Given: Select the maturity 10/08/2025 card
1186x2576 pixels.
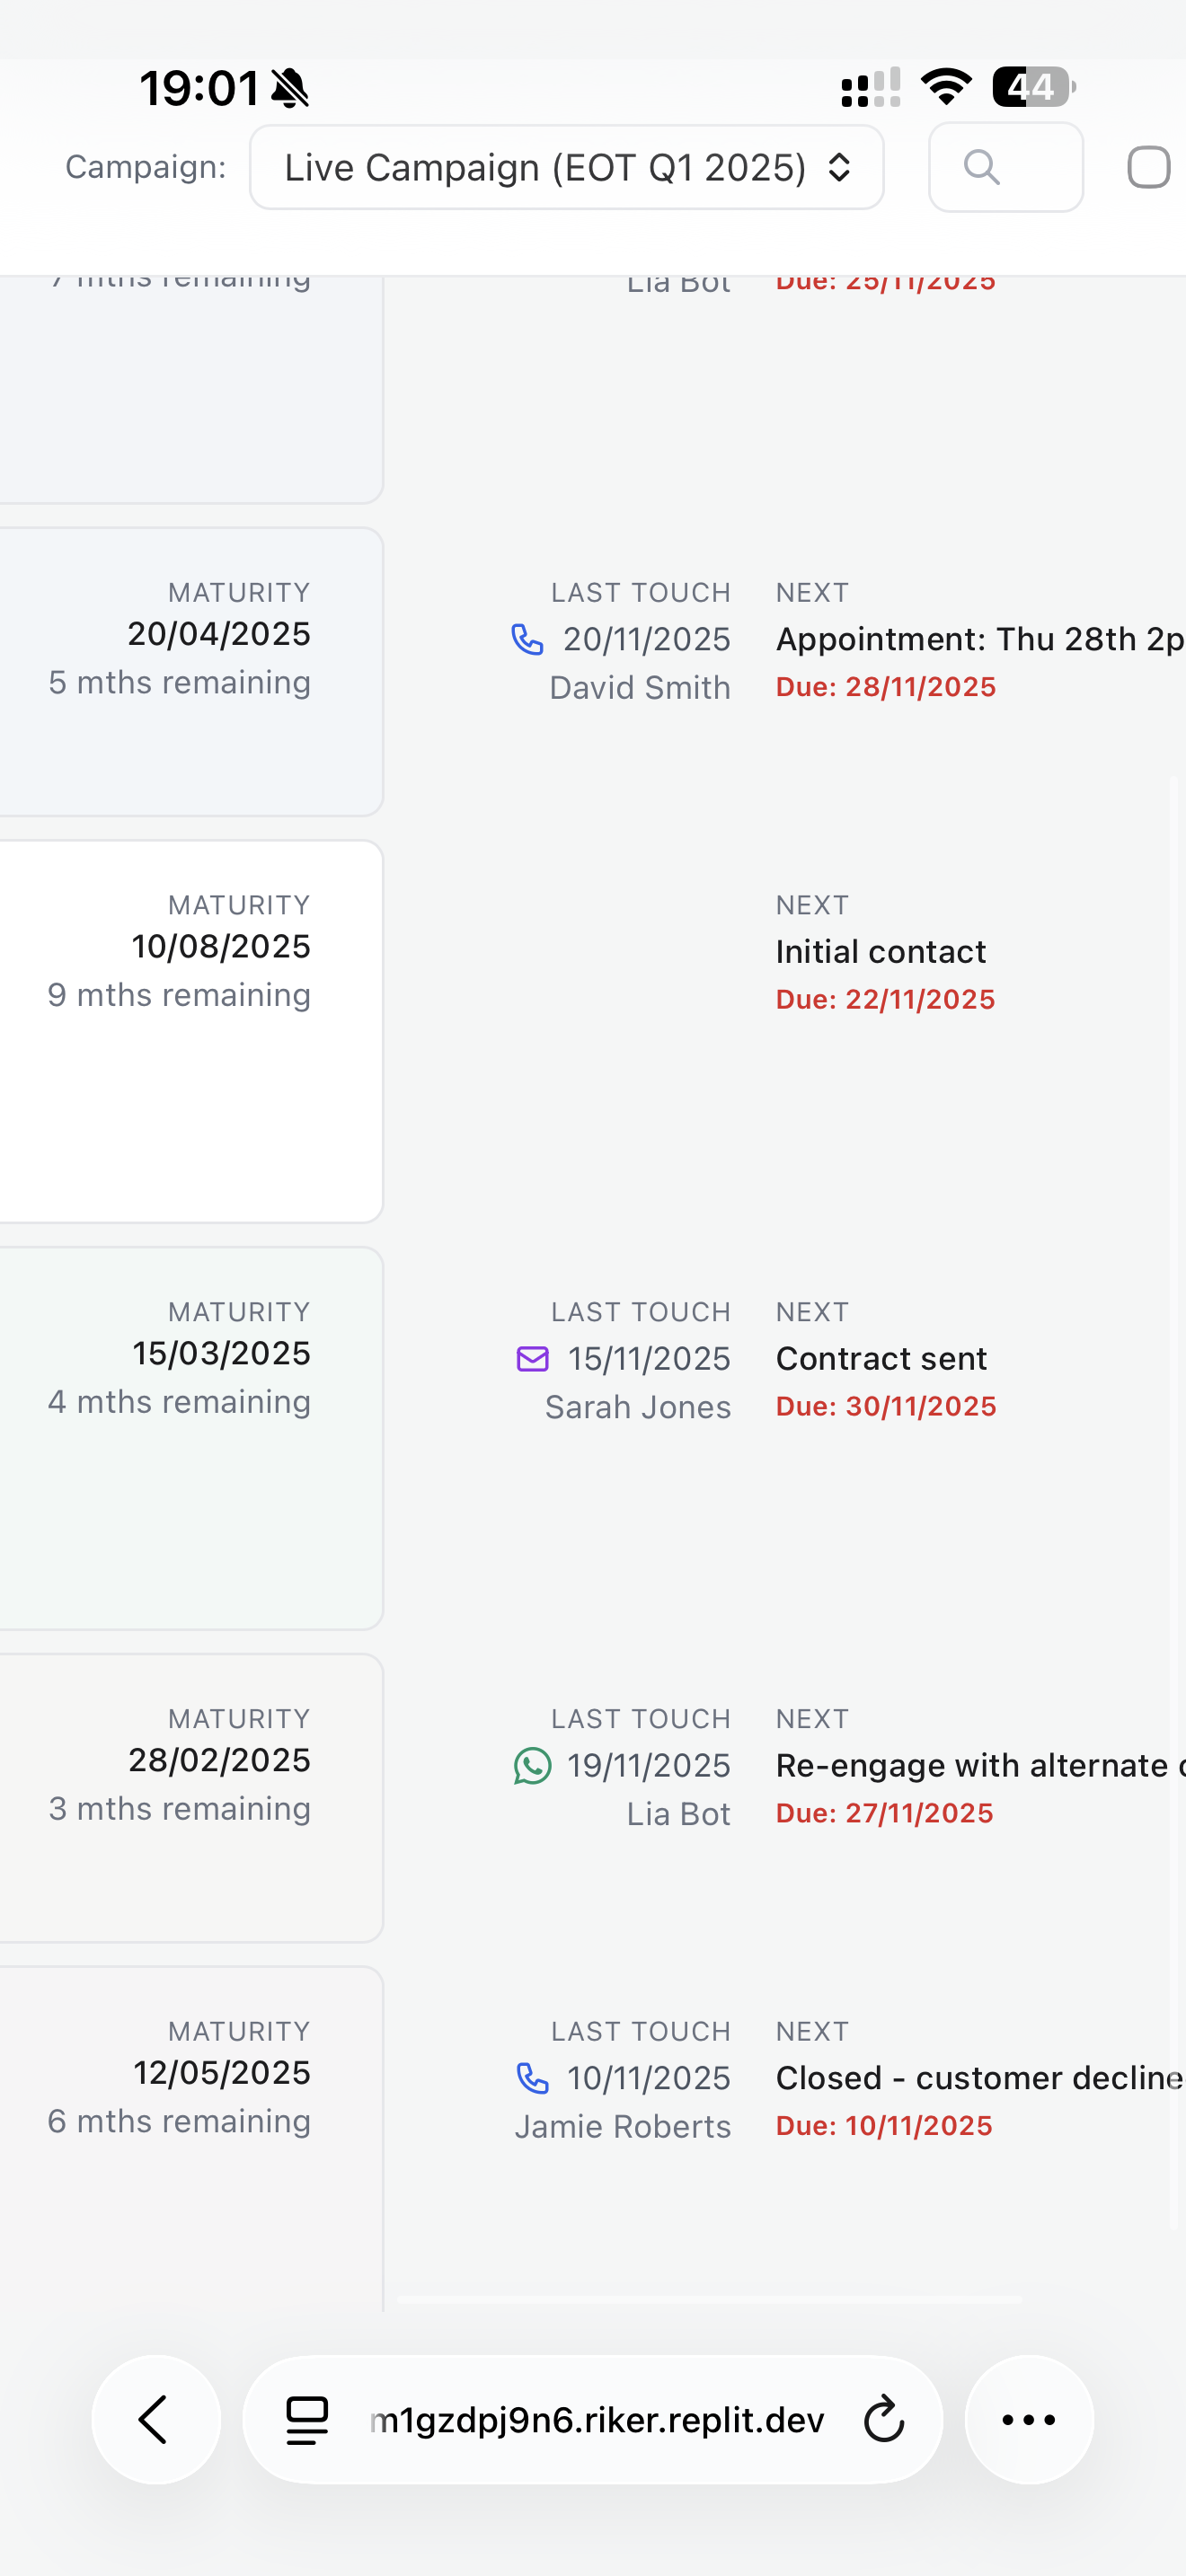Looking at the screenshot, I should pyautogui.click(x=191, y=1031).
